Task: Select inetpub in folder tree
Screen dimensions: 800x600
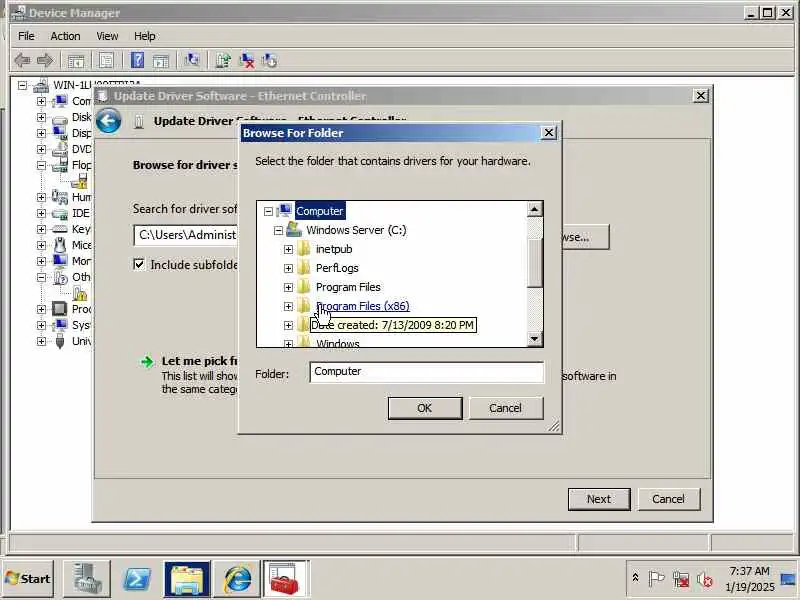Action: 334,249
